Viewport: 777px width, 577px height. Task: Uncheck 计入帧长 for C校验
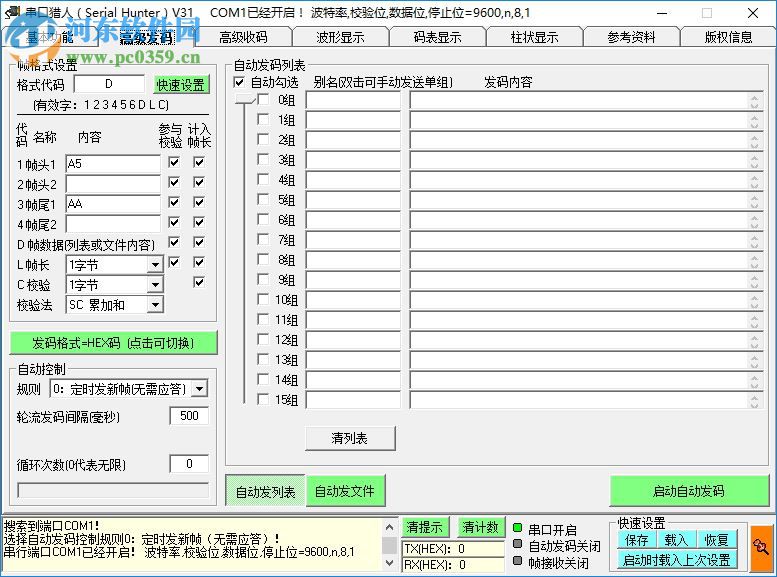(199, 283)
